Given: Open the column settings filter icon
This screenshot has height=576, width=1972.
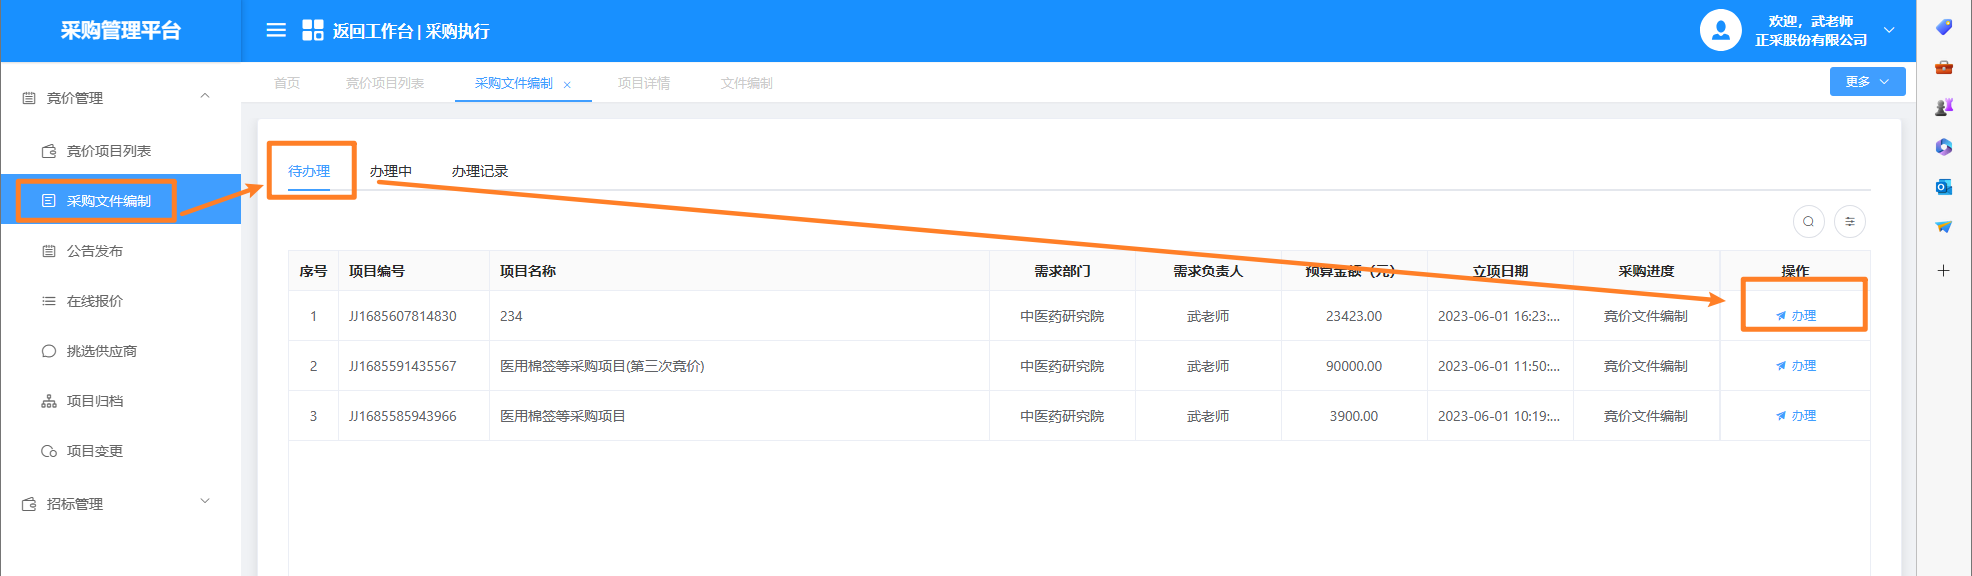Looking at the screenshot, I should coord(1850,222).
